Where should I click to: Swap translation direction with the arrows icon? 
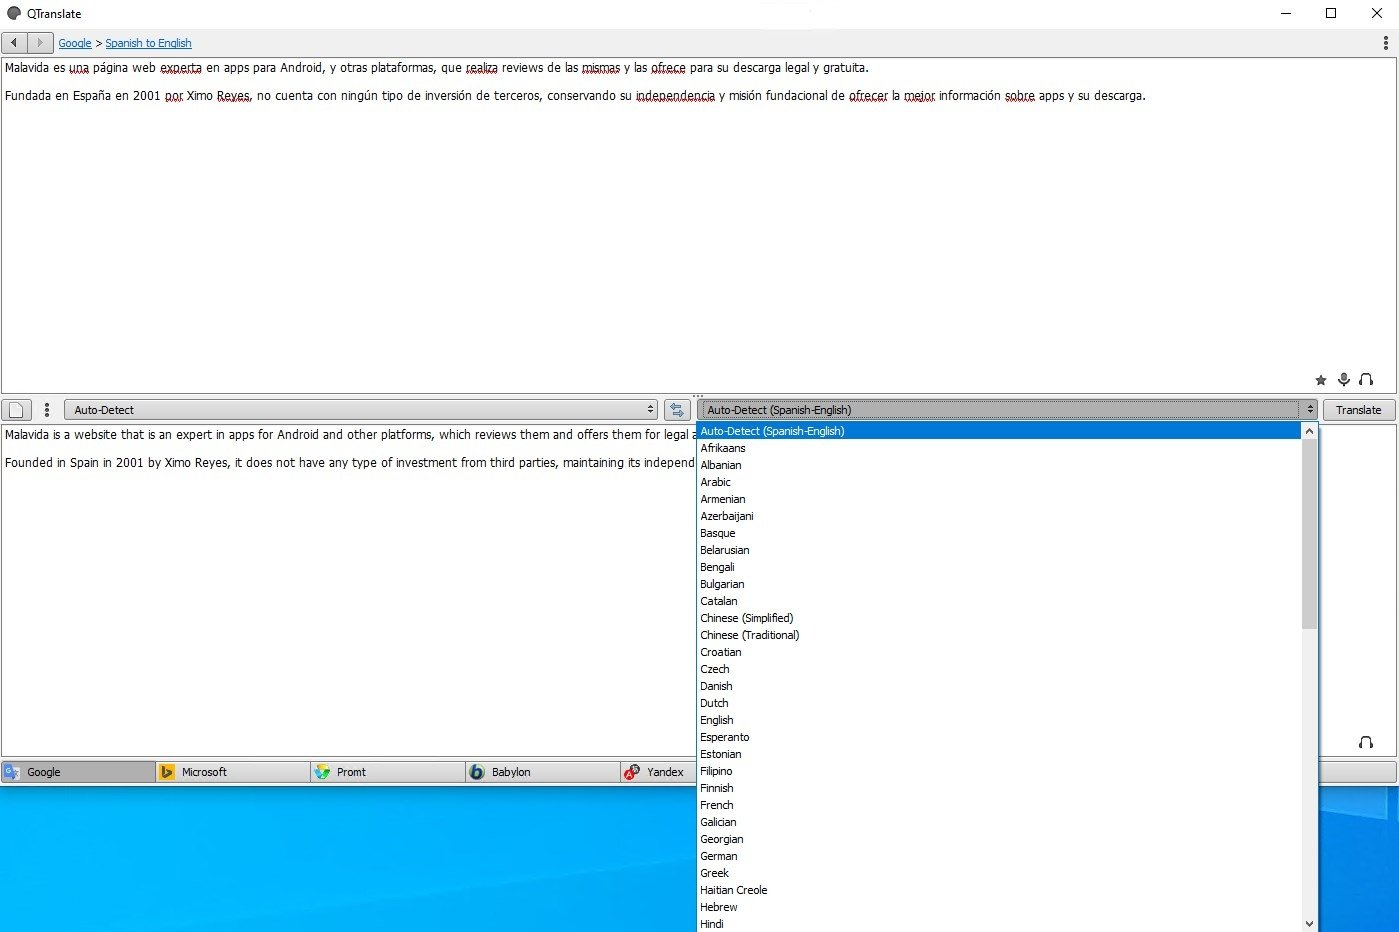click(x=677, y=410)
